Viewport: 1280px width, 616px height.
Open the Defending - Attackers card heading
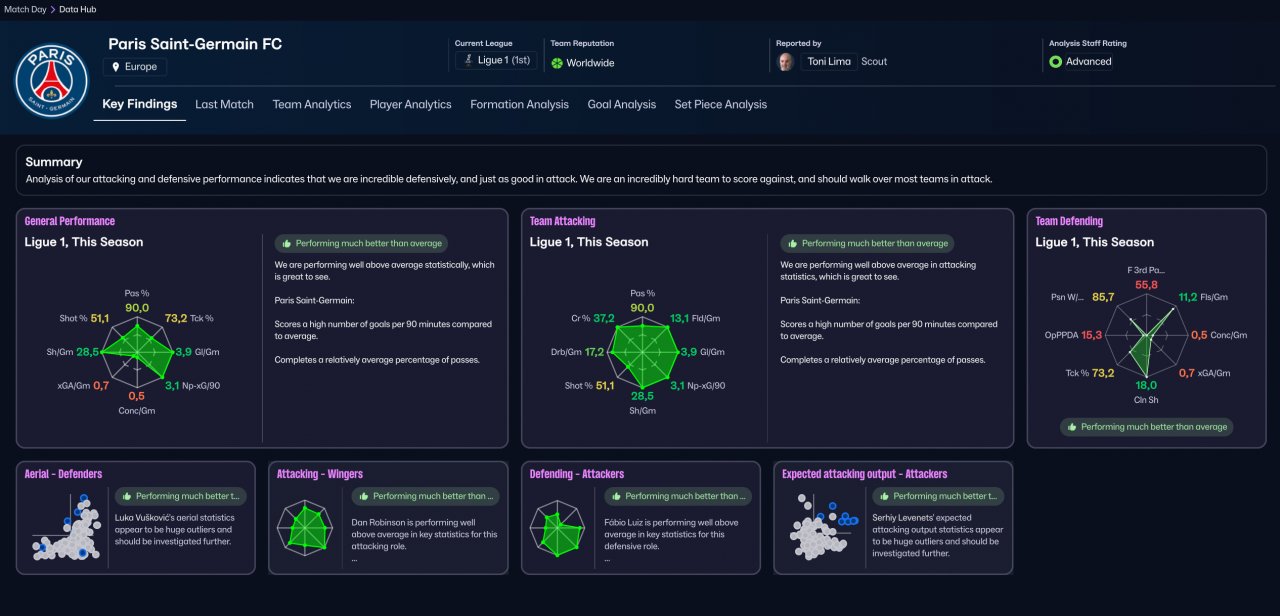[577, 474]
